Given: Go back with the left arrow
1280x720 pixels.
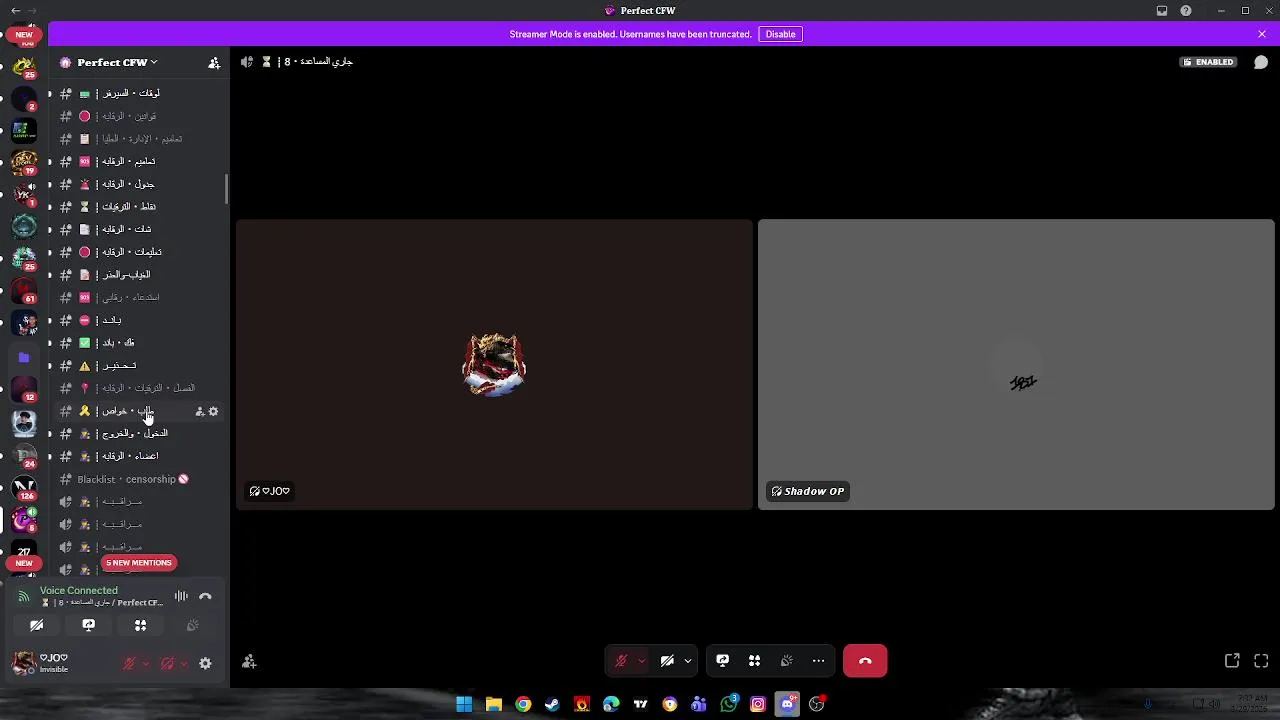Looking at the screenshot, I should pos(15,11).
